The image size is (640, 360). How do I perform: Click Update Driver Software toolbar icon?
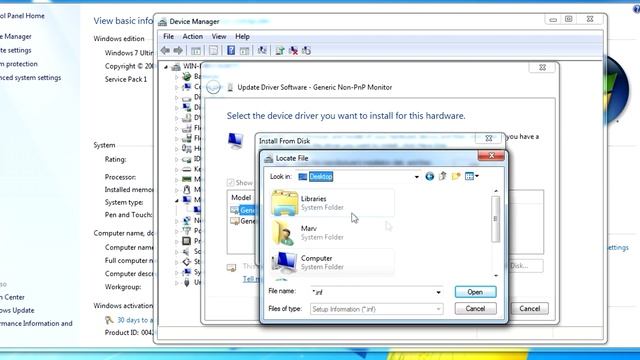[x=280, y=51]
